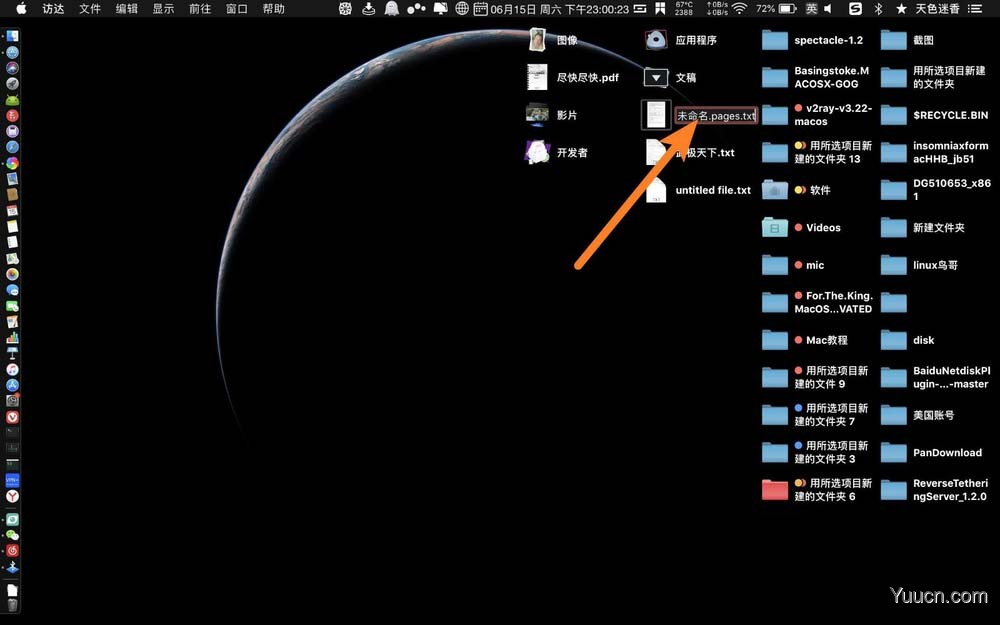1000x625 pixels.
Task: Open the green Android icon in Dock
Action: click(12, 99)
